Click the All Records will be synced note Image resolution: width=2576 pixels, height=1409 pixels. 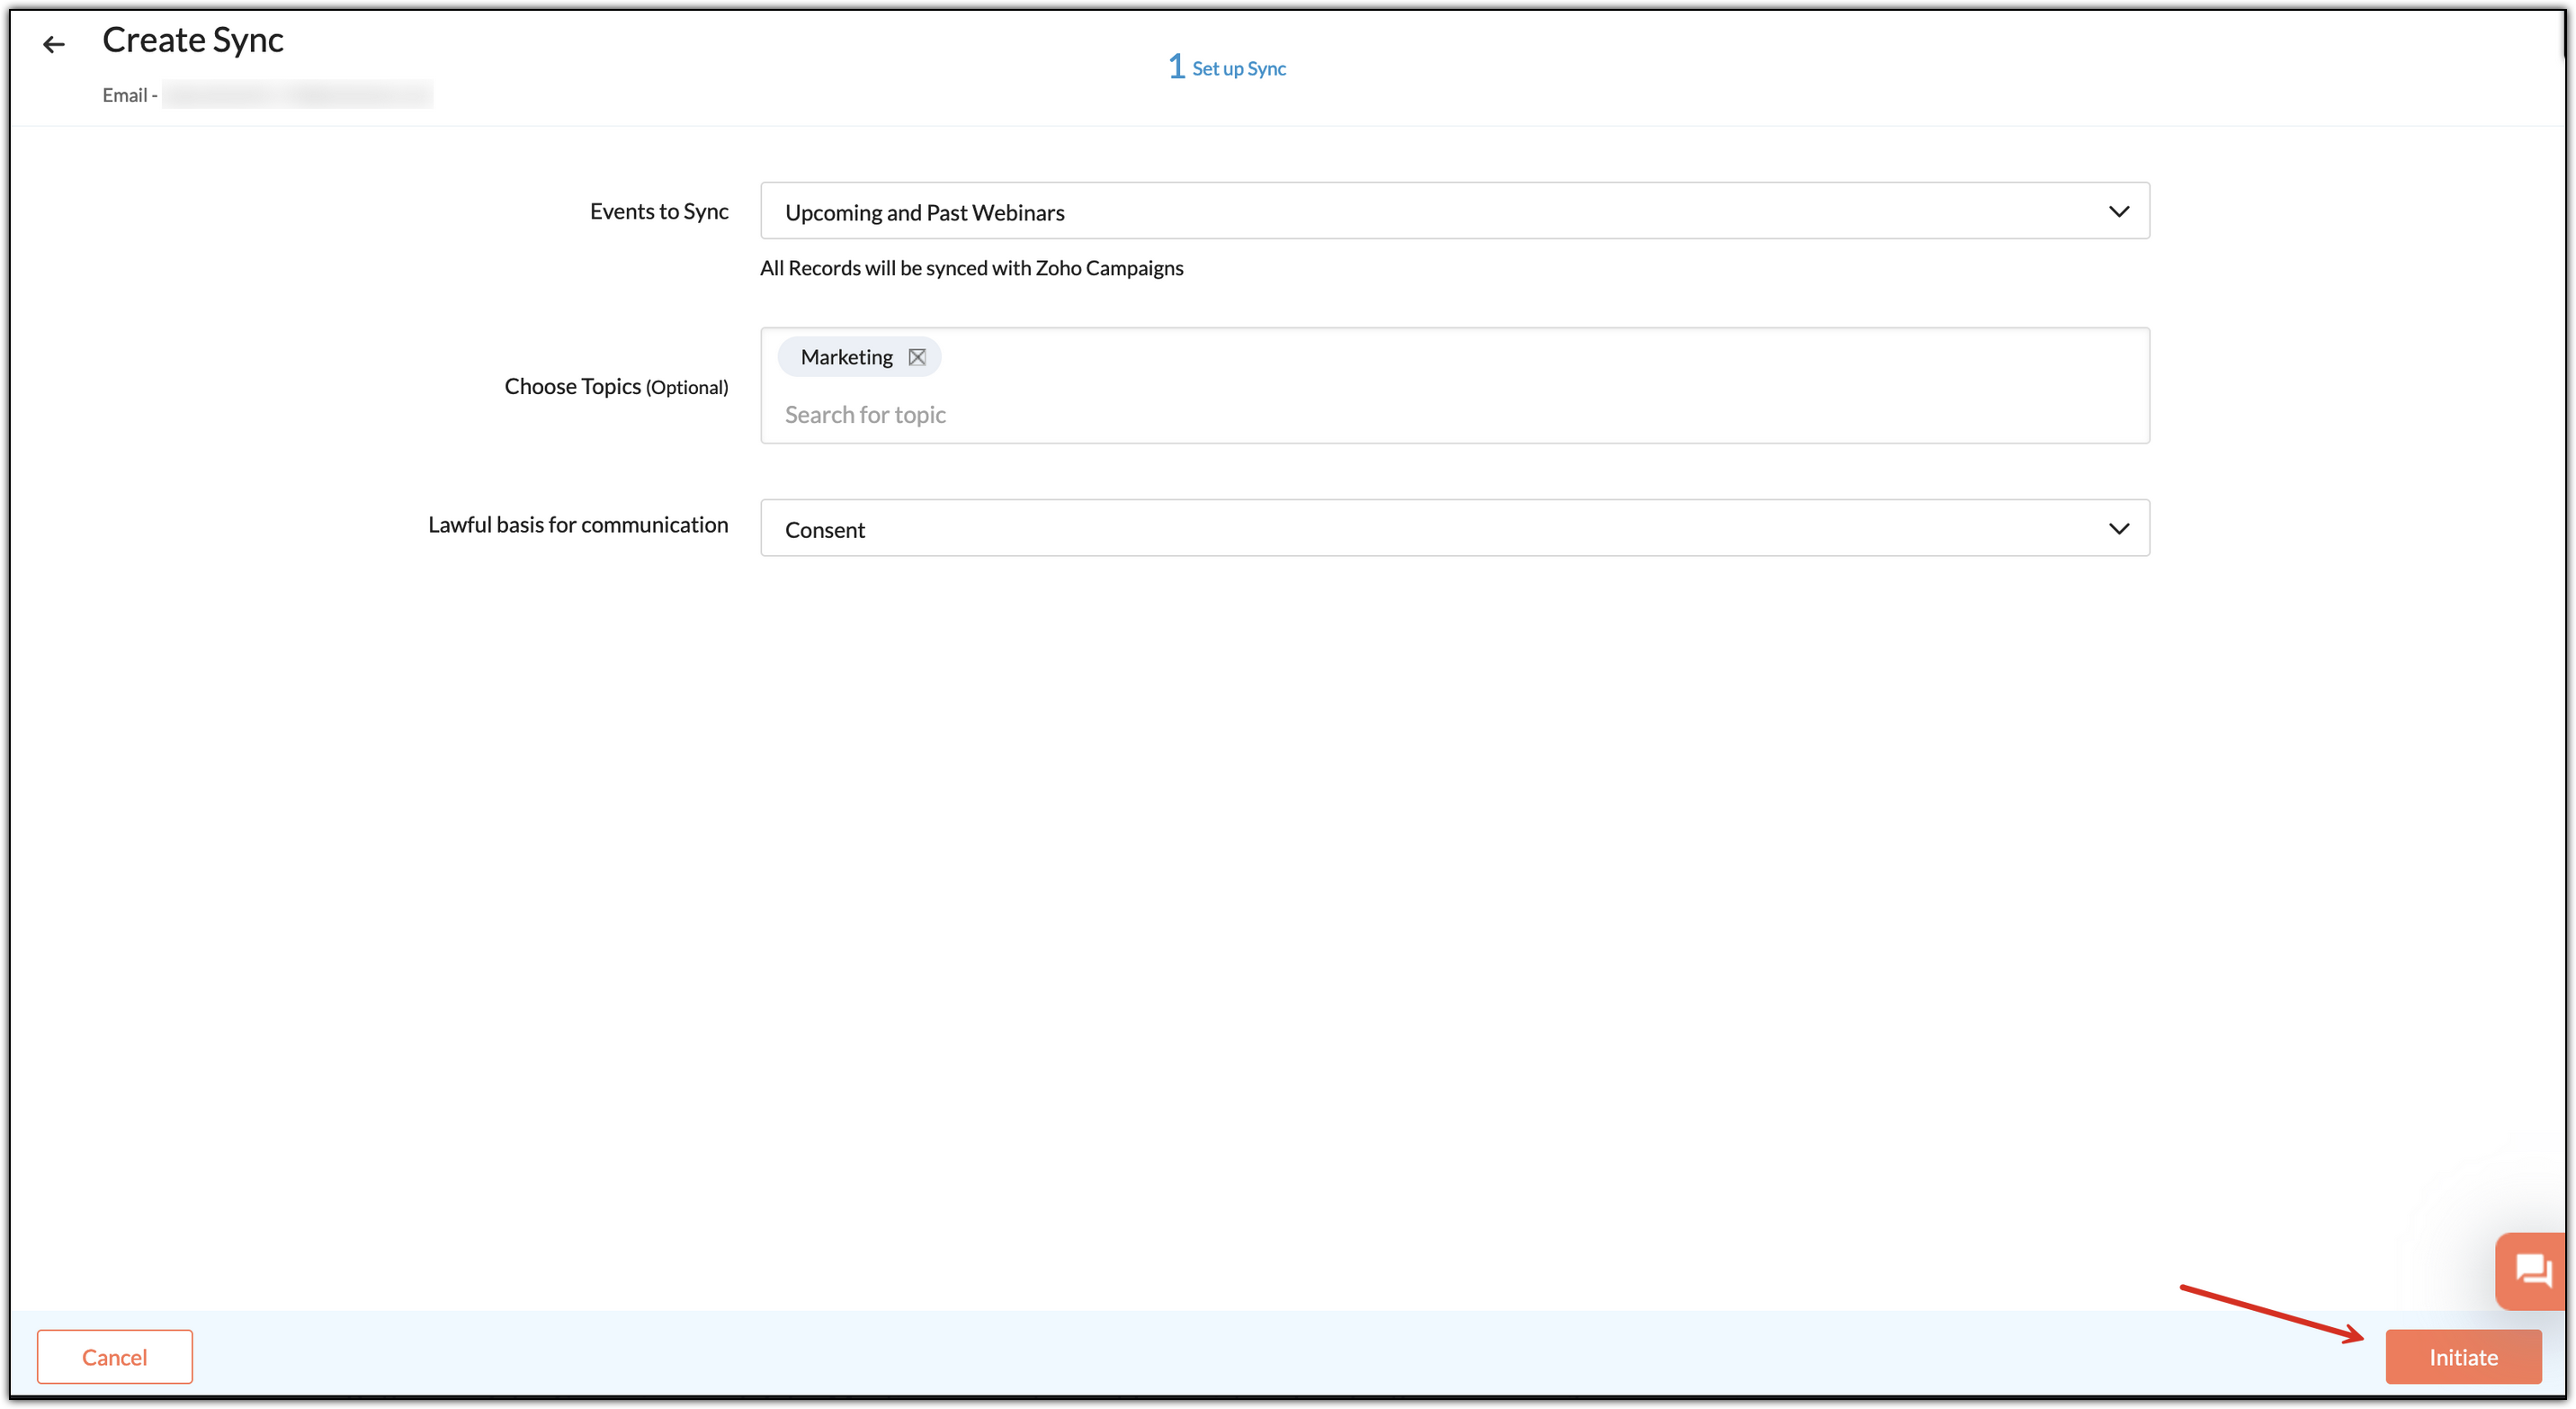tap(971, 268)
